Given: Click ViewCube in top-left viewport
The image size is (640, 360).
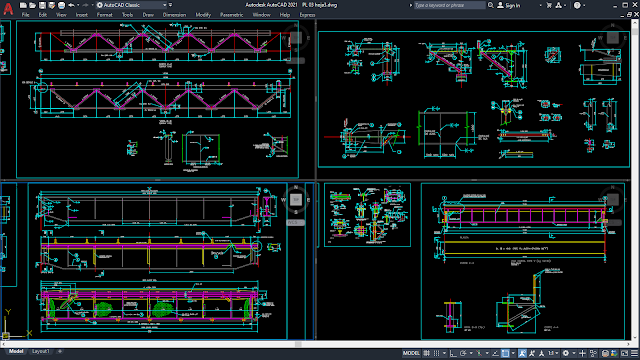Looking at the screenshot, I should point(296,38).
